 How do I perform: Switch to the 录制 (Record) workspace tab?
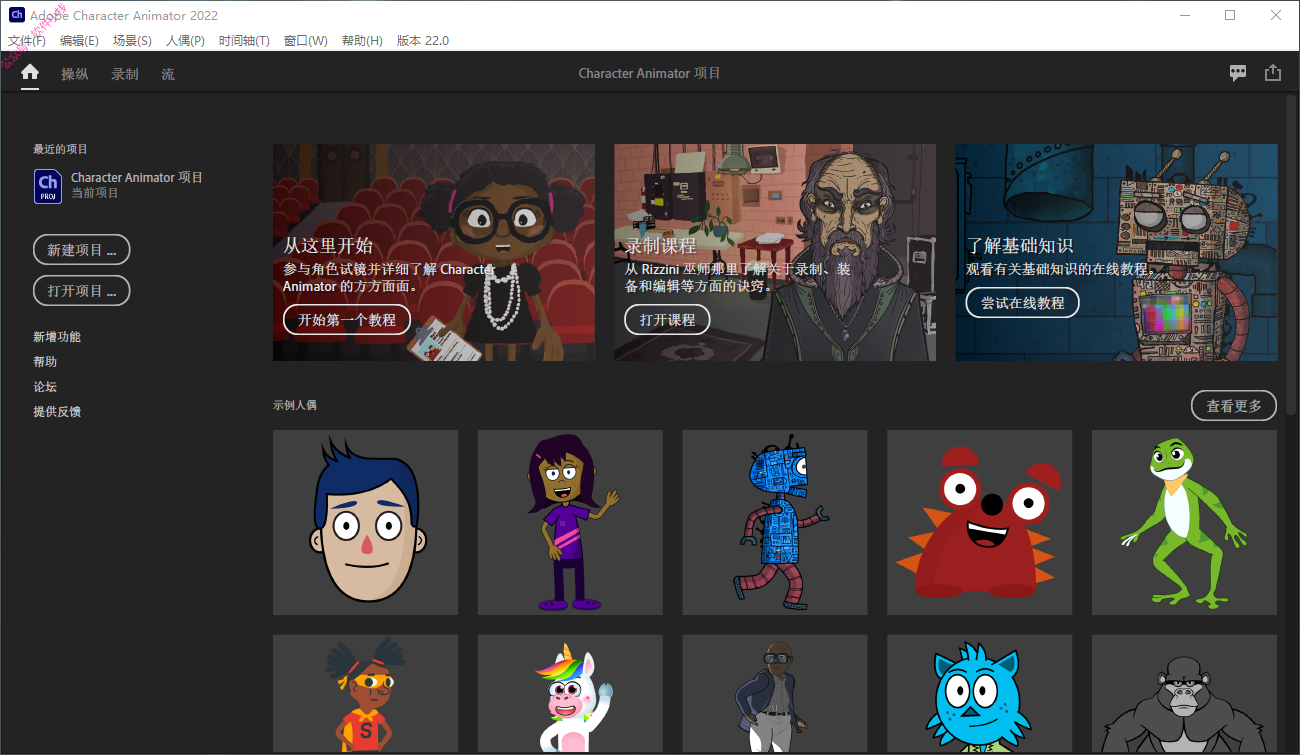tap(125, 74)
